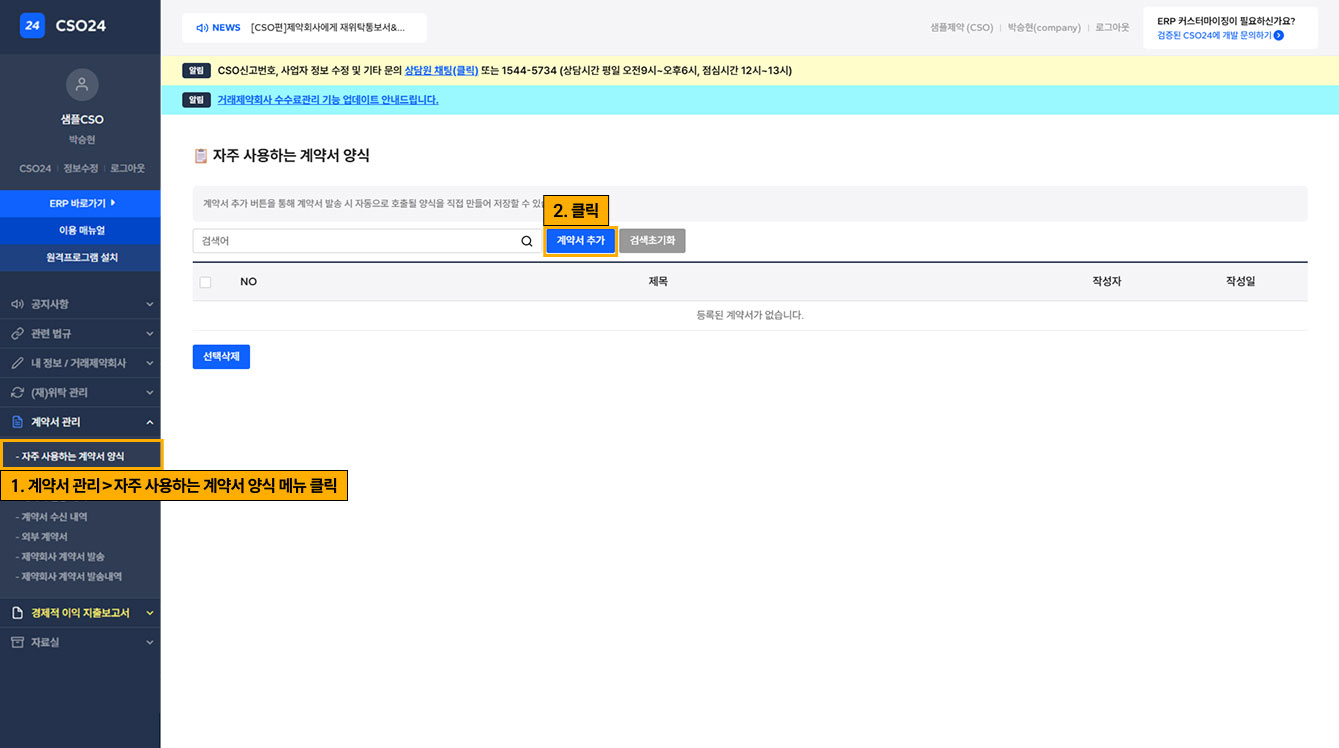The width and height of the screenshot is (1339, 748).
Task: Collapse the 계약서 관리 section
Action: [150, 422]
